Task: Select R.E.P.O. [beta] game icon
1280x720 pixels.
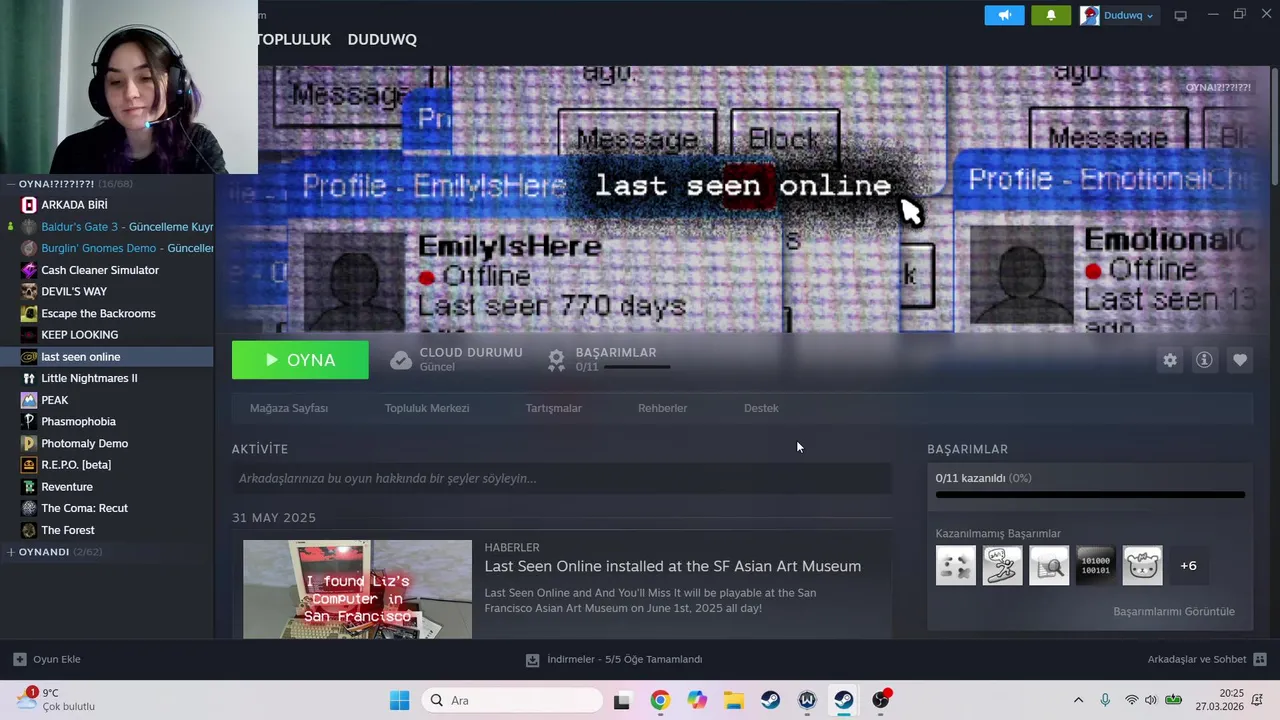Action: 29,465
